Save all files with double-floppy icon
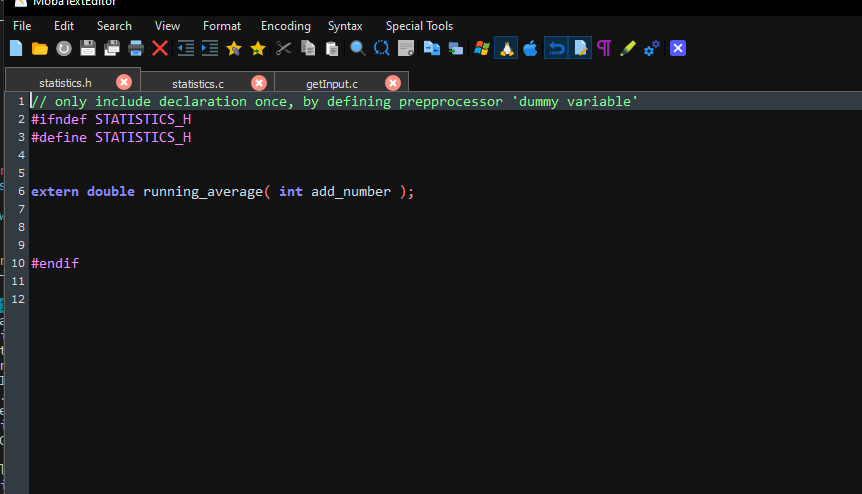This screenshot has width=862, height=494. pos(112,48)
